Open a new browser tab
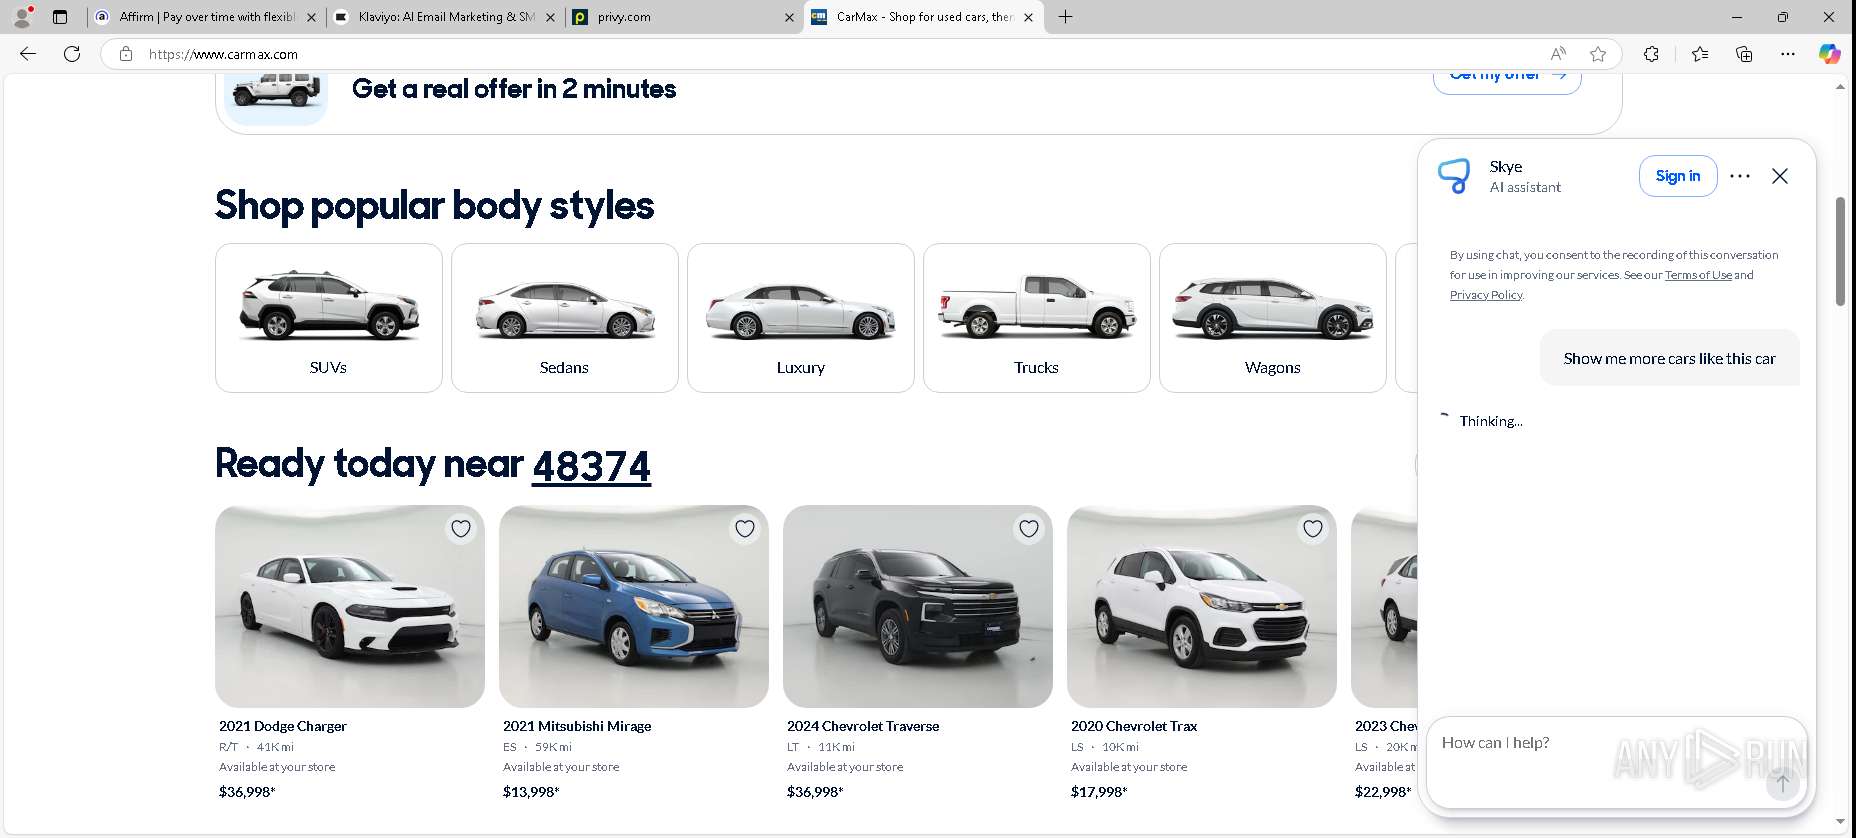Image resolution: width=1856 pixels, height=838 pixels. pos(1066,17)
